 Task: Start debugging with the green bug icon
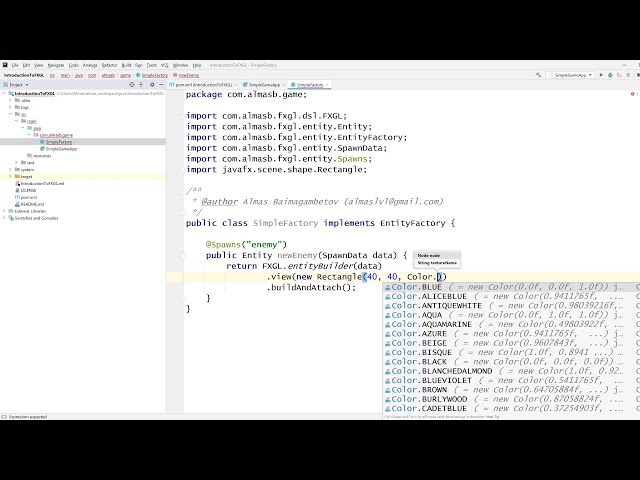pyautogui.click(x=610, y=75)
